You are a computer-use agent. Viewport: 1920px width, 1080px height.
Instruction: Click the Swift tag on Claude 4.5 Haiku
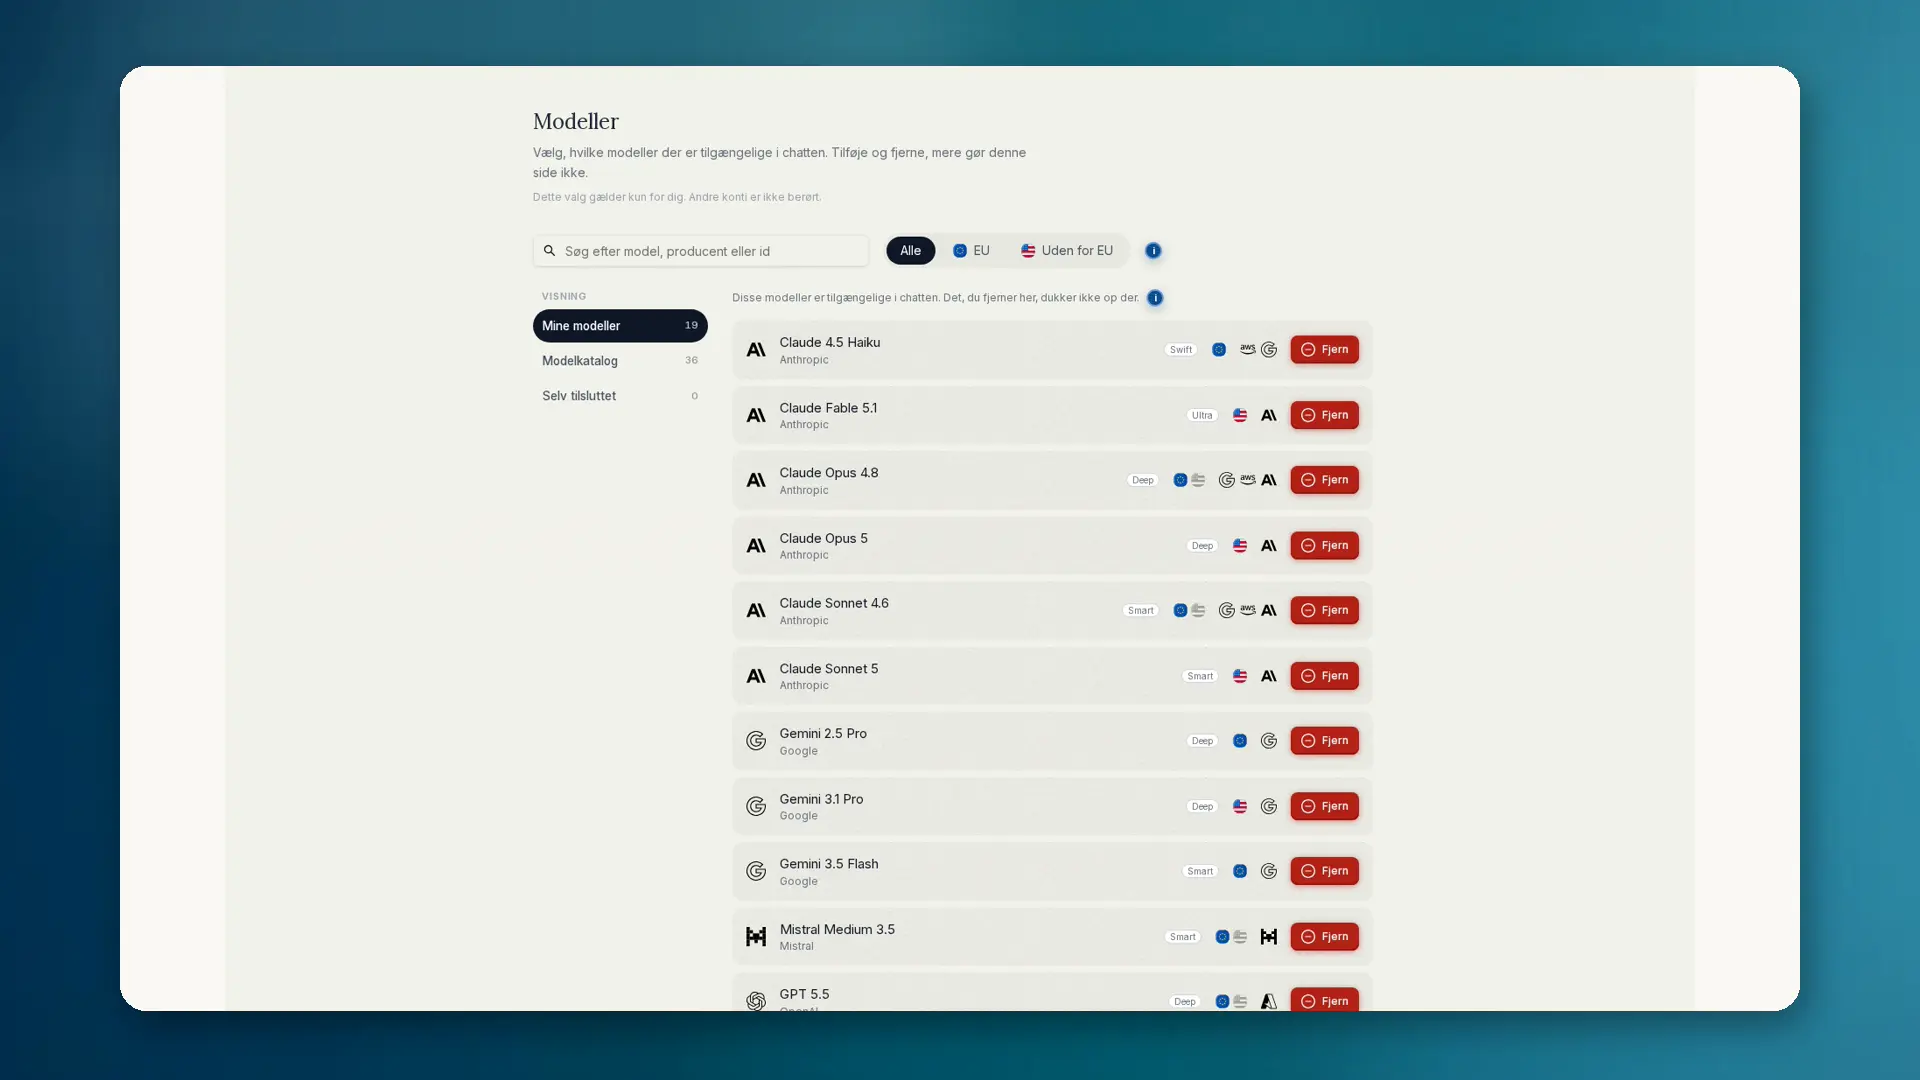(1181, 350)
